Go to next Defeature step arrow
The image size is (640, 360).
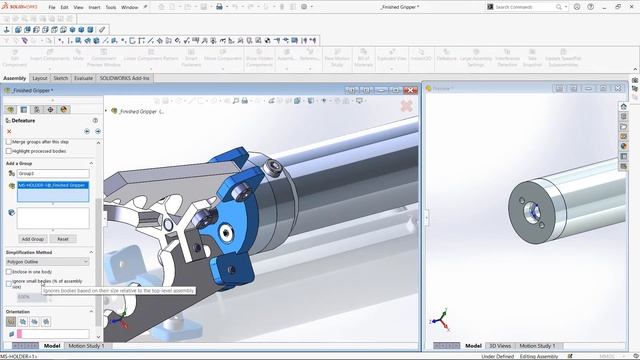click(x=98, y=131)
